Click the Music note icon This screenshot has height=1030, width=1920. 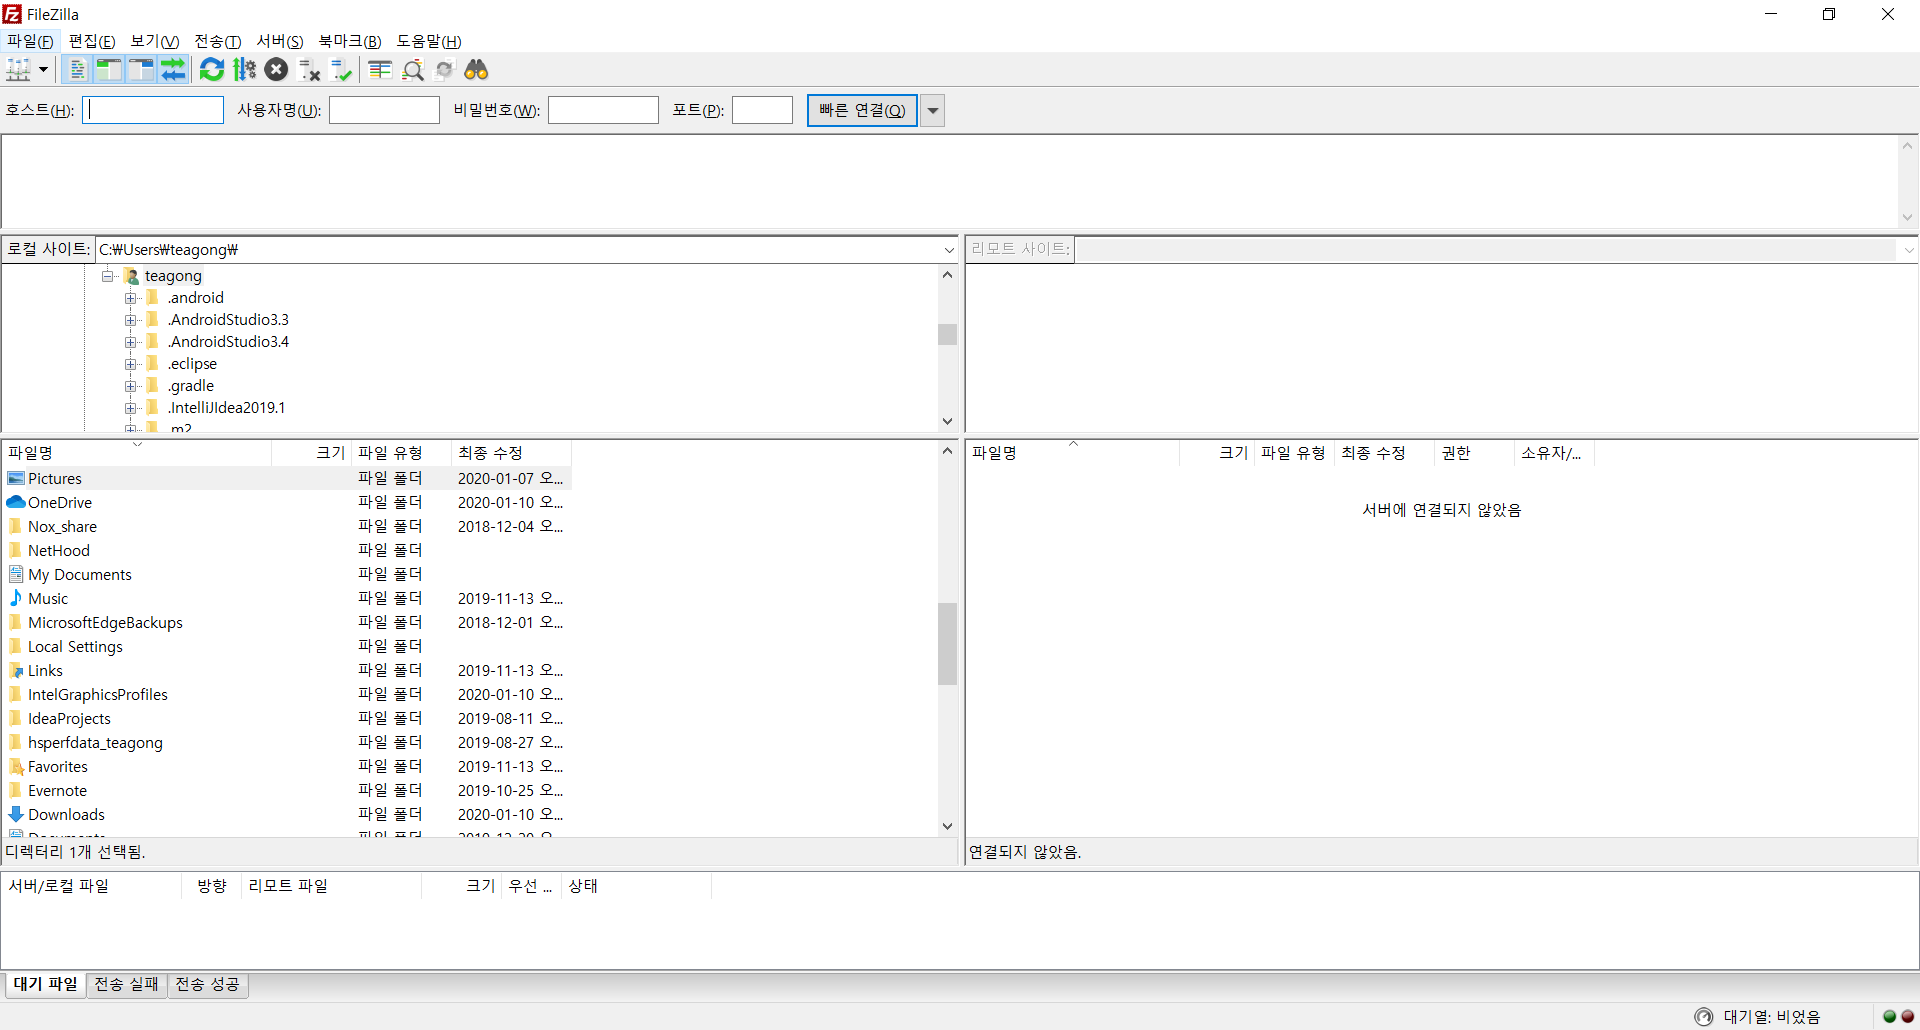[16, 598]
